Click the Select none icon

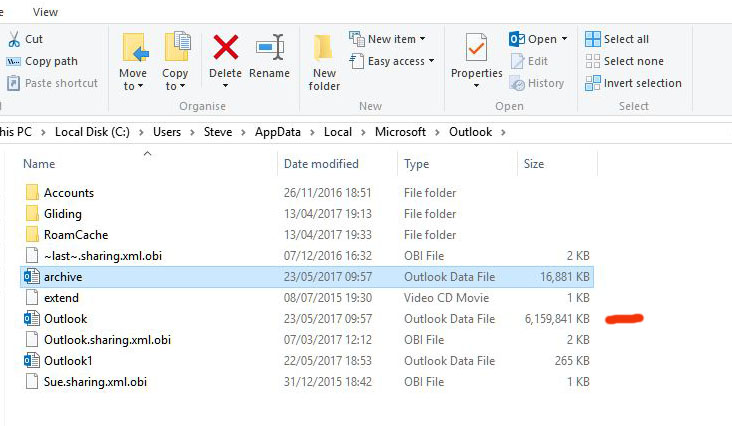coord(593,61)
